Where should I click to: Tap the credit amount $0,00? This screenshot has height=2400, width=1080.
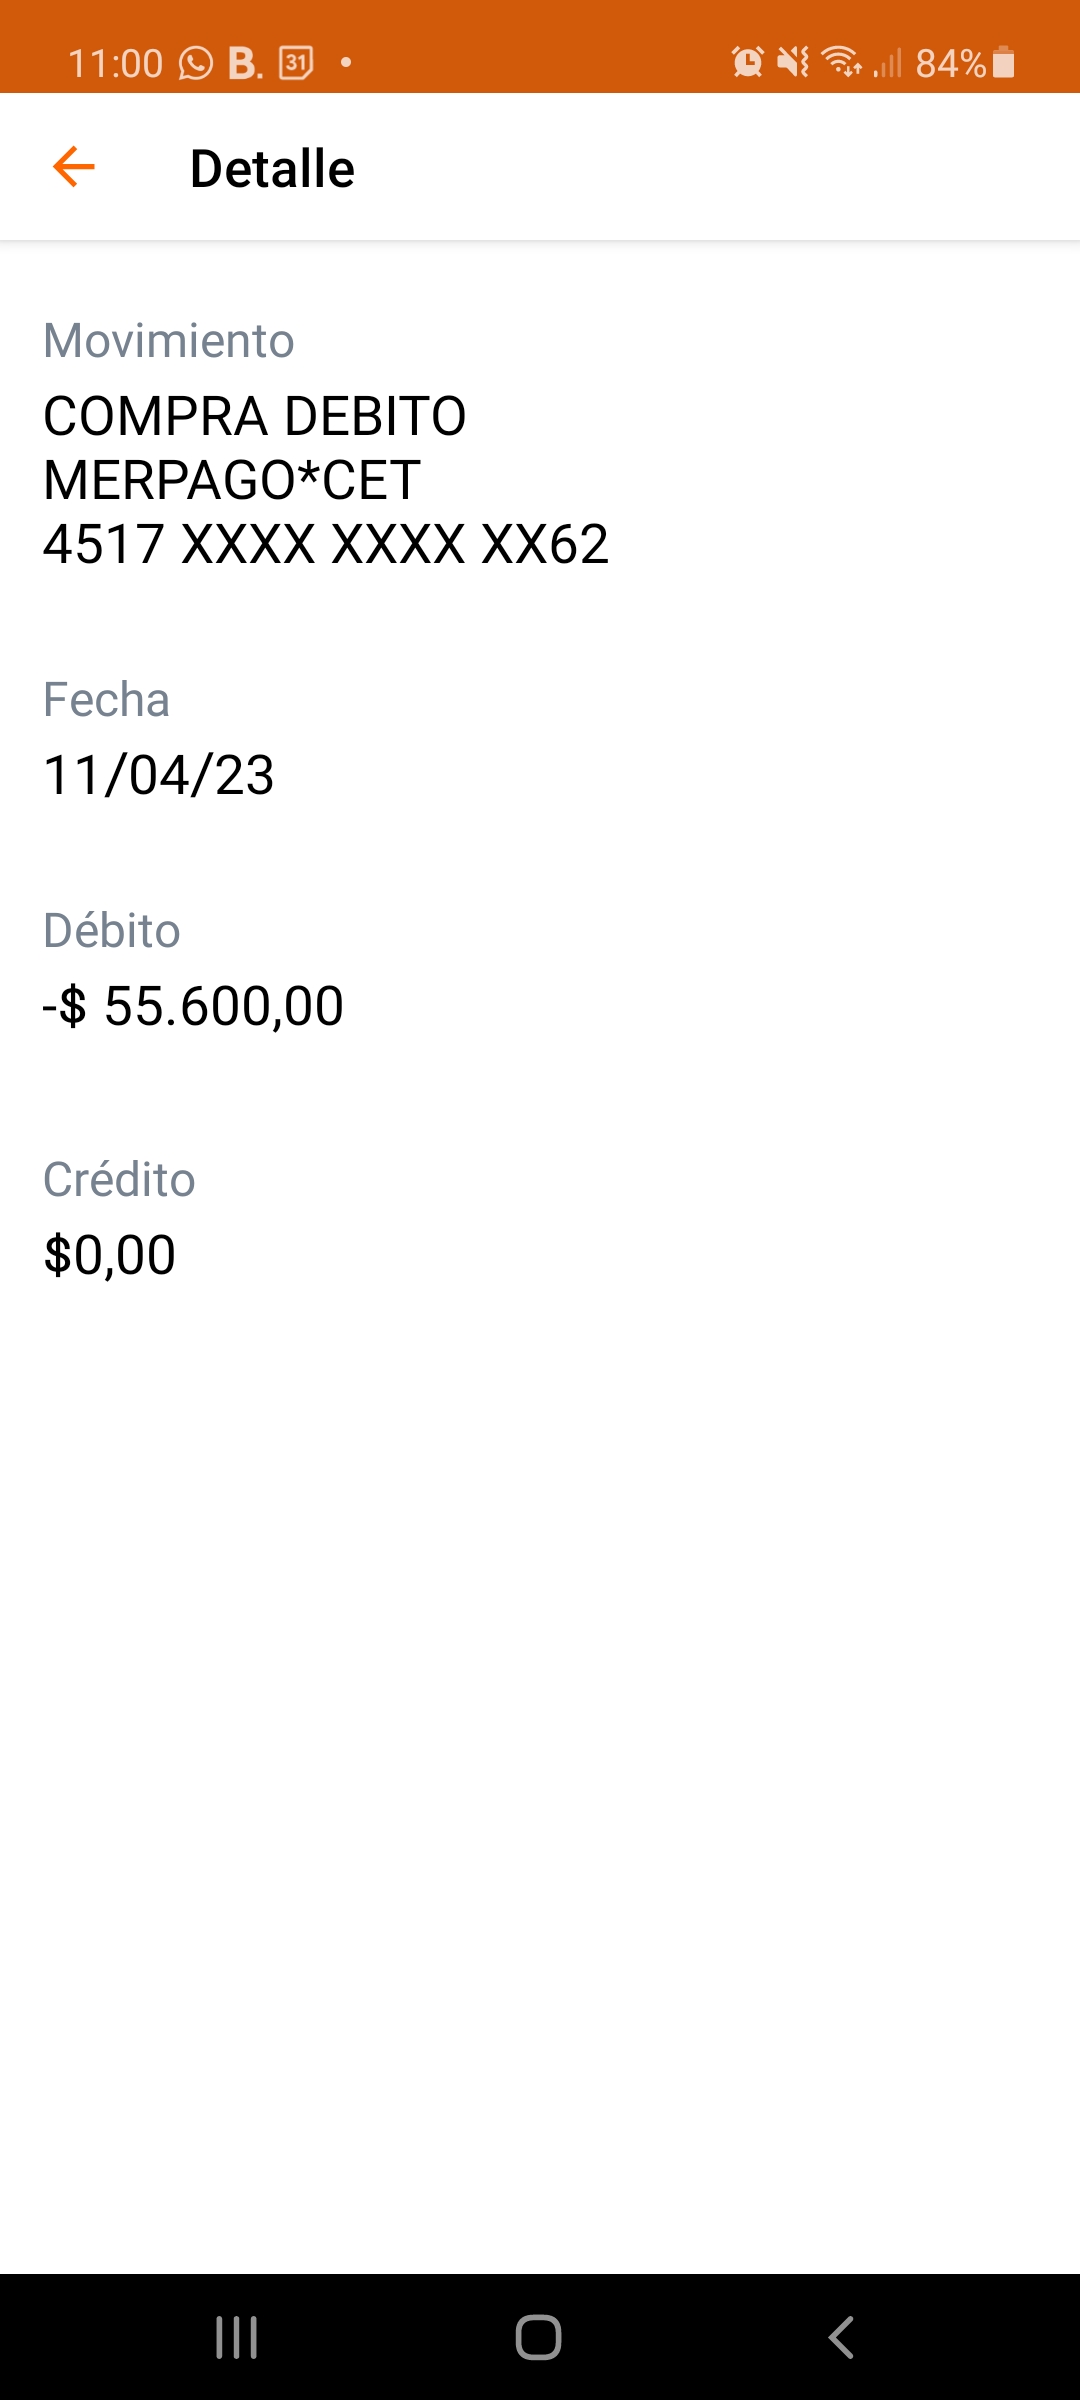pos(110,1255)
